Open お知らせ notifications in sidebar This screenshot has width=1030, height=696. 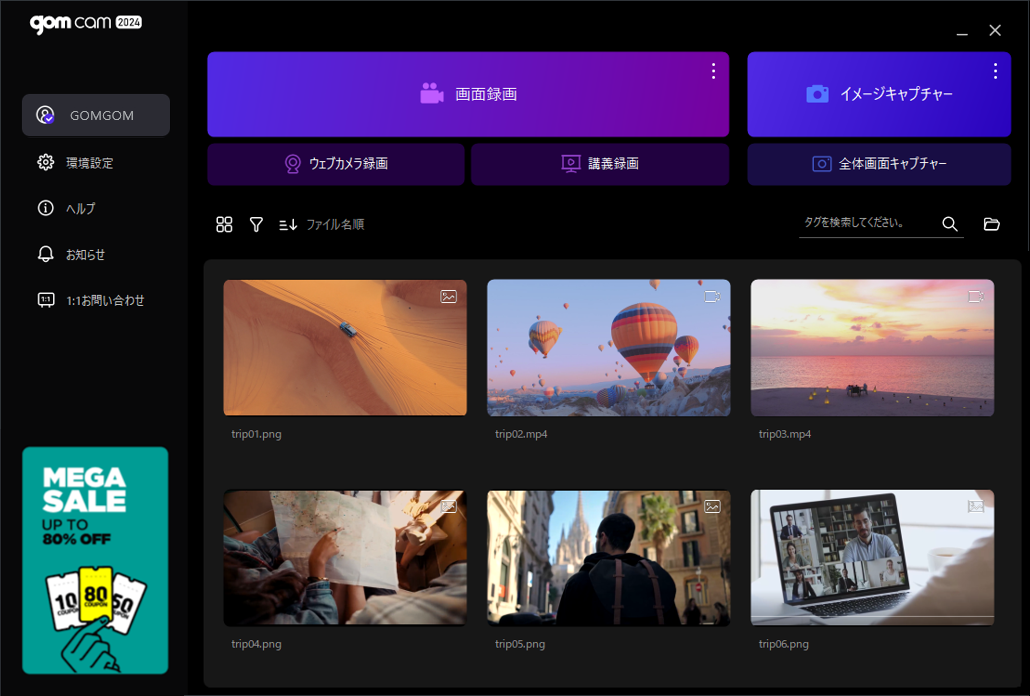pyautogui.click(x=85, y=255)
